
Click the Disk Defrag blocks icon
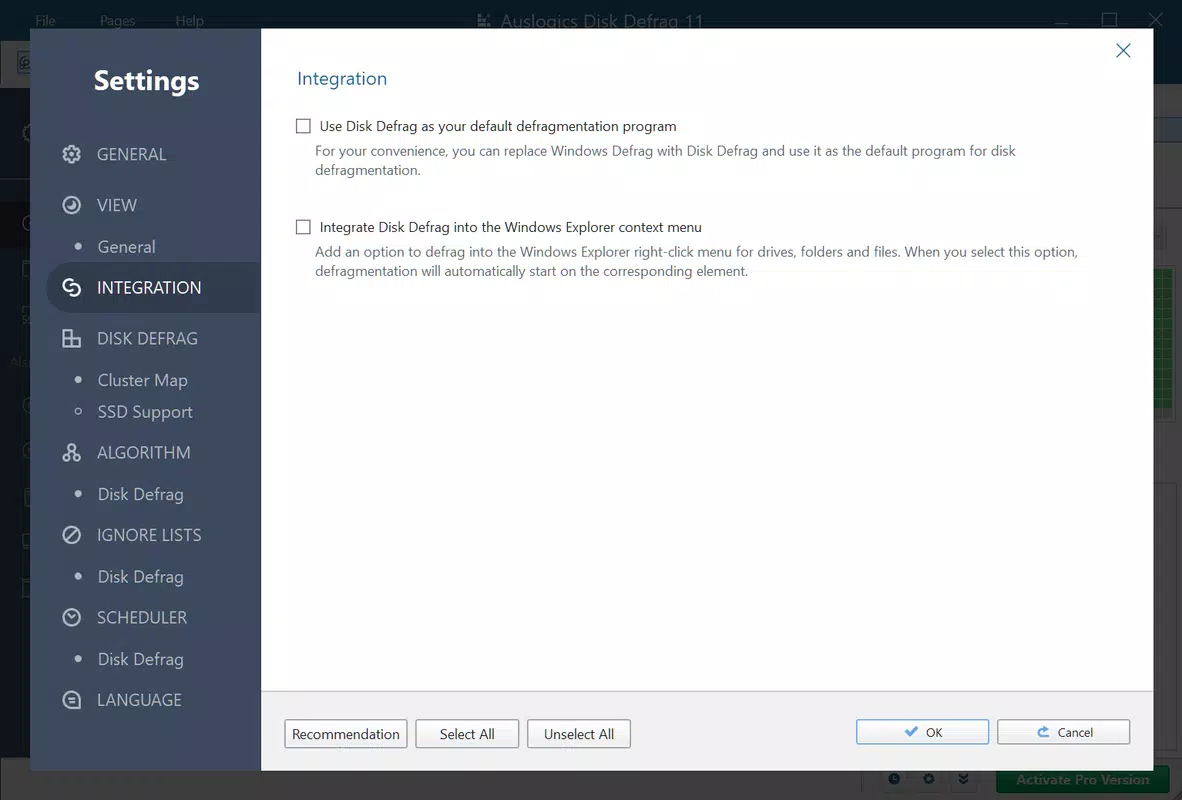tap(72, 339)
